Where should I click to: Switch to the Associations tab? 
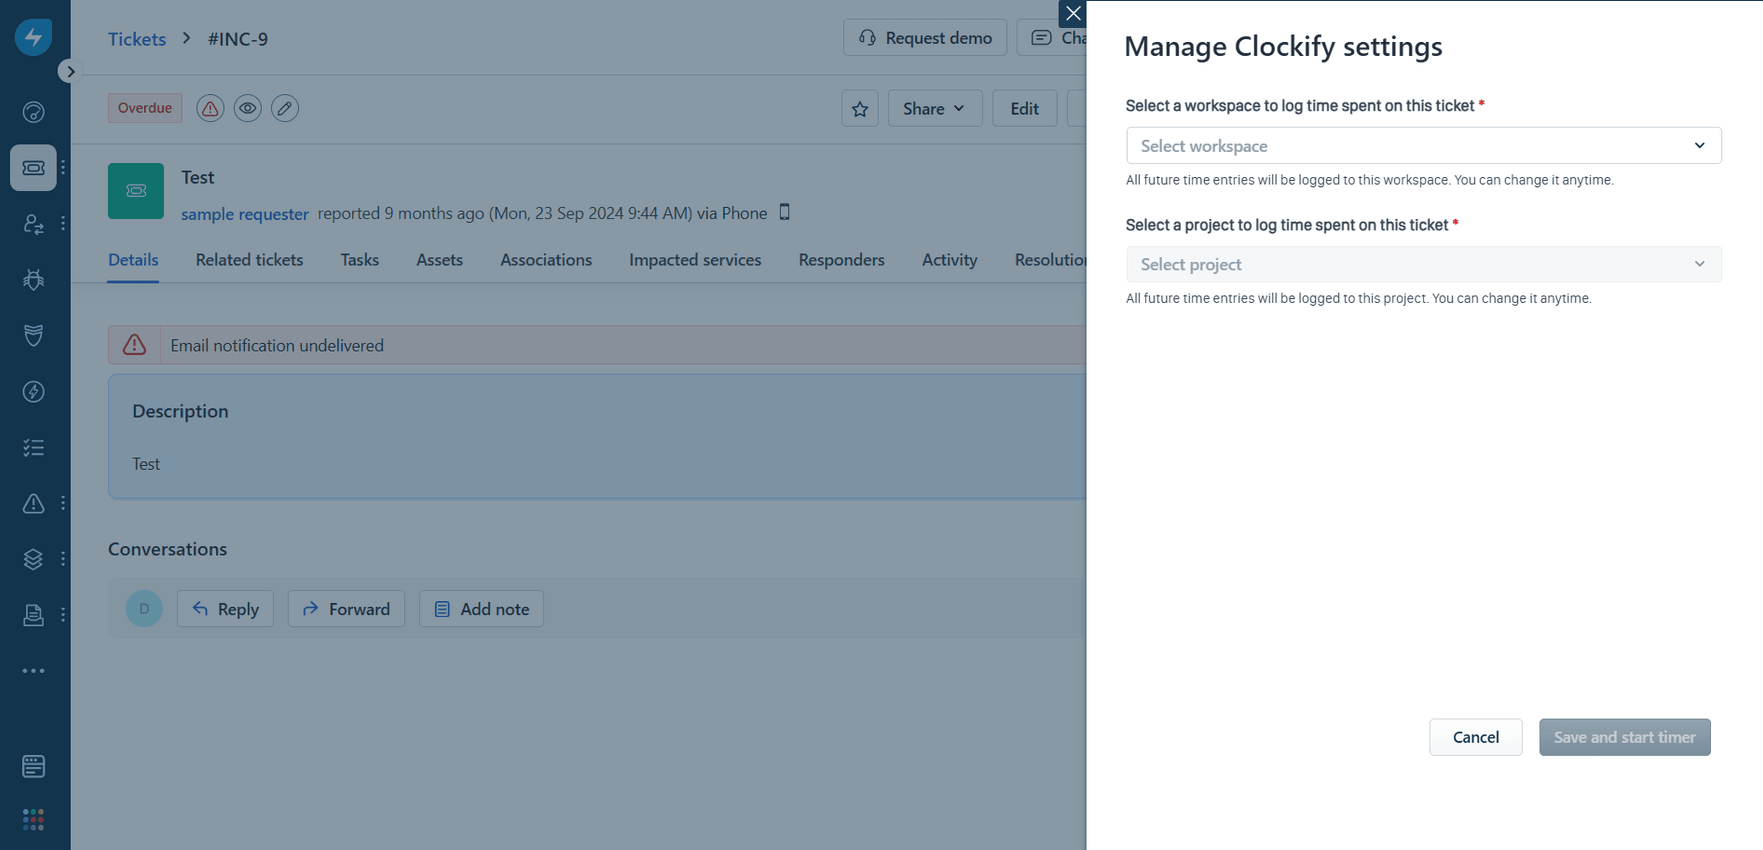coord(546,260)
